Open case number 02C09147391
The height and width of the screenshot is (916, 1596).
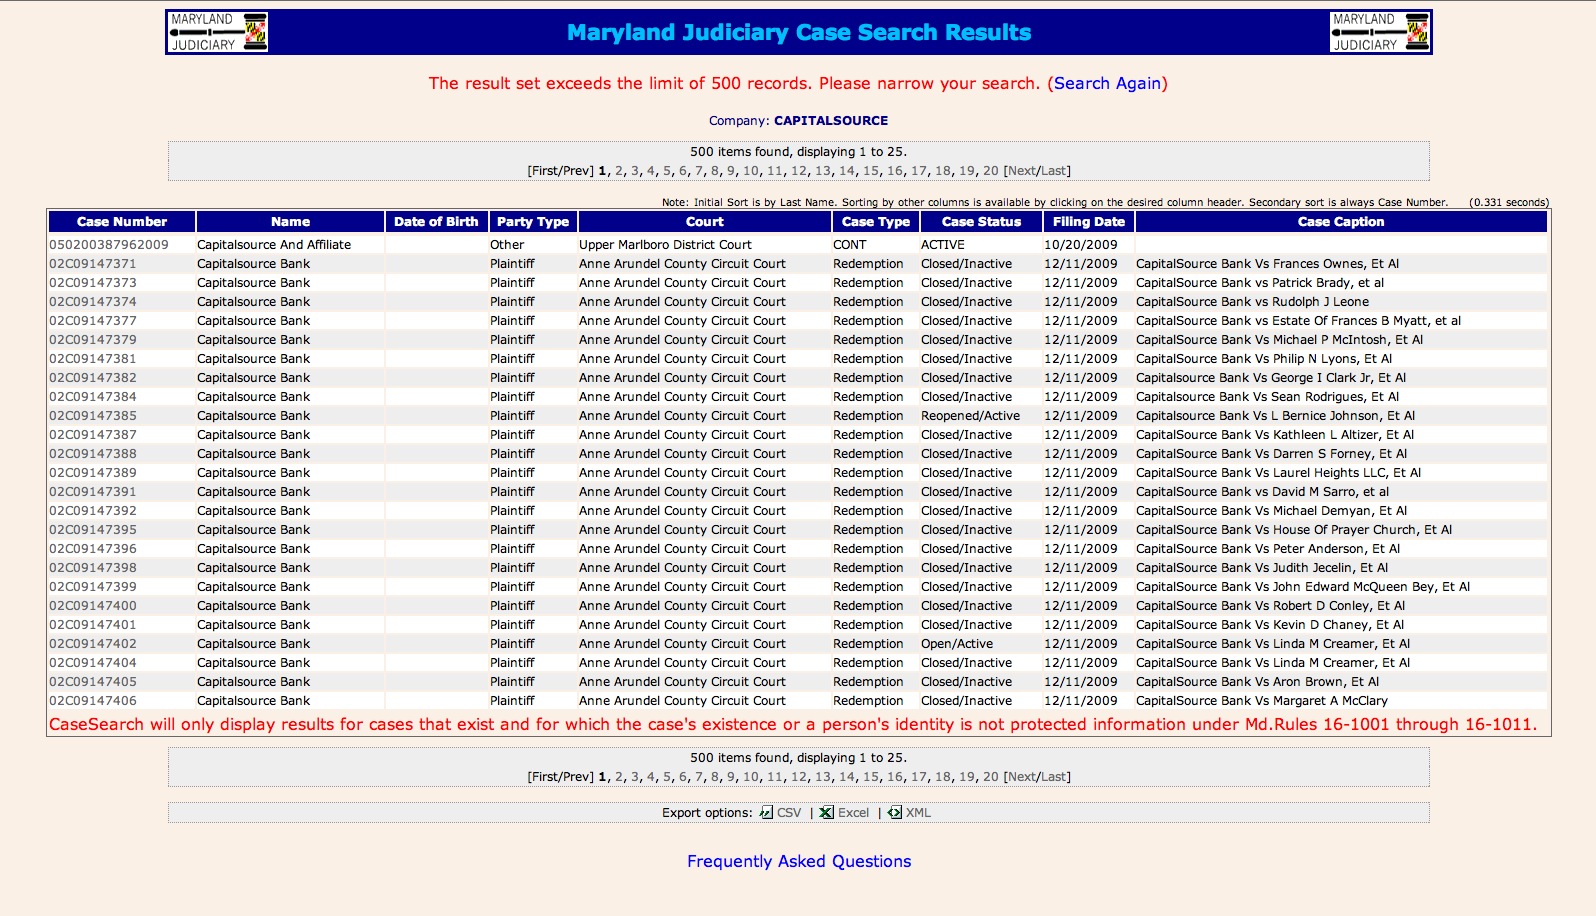pyautogui.click(x=93, y=492)
